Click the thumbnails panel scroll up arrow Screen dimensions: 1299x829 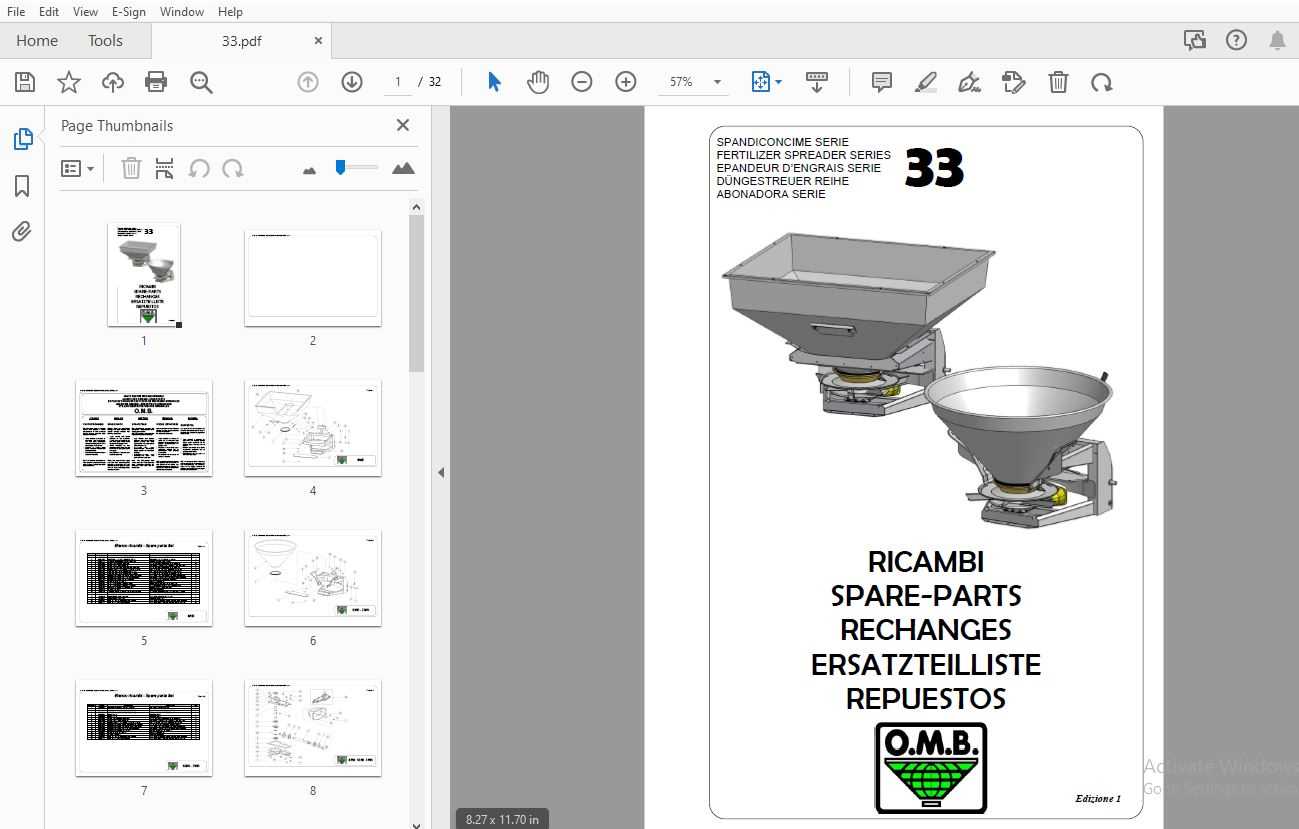(417, 208)
